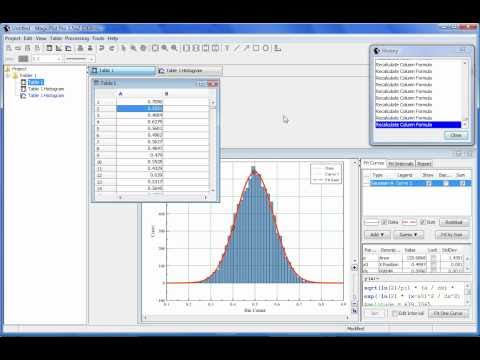Switch to the Fit Intervals tab

coord(401,164)
